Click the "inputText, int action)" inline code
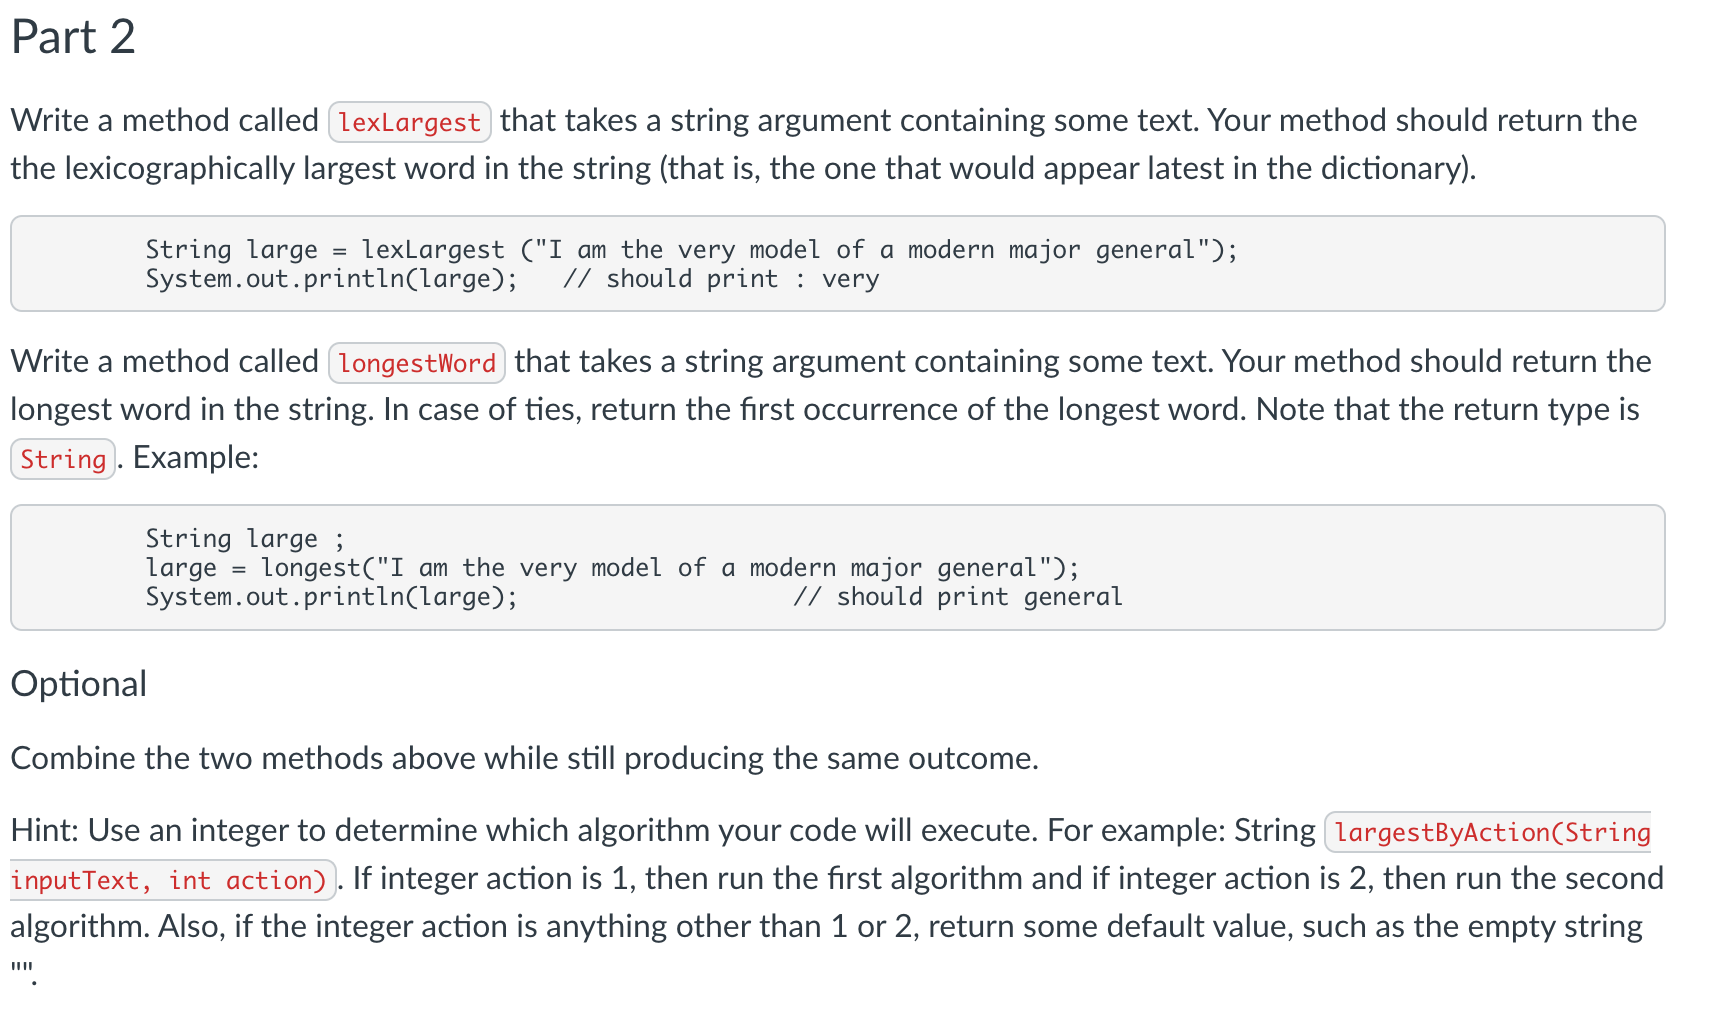The height and width of the screenshot is (1024, 1724). click(x=170, y=880)
